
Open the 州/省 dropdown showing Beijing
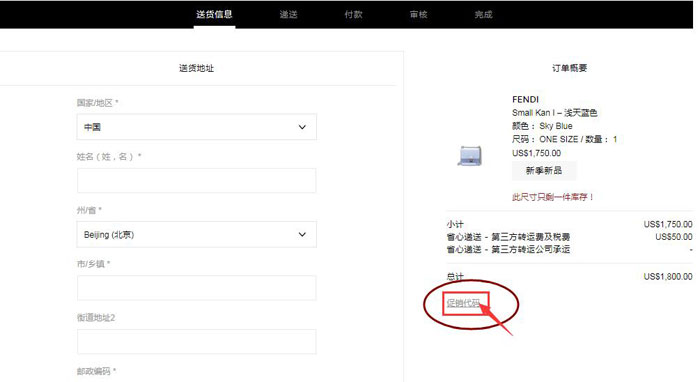pos(196,234)
